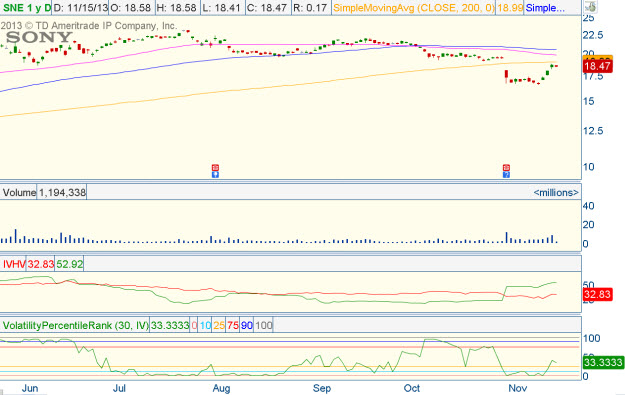Click the red last-price bubble 18.47
Viewport: 625px width, 395px height.
(597, 66)
